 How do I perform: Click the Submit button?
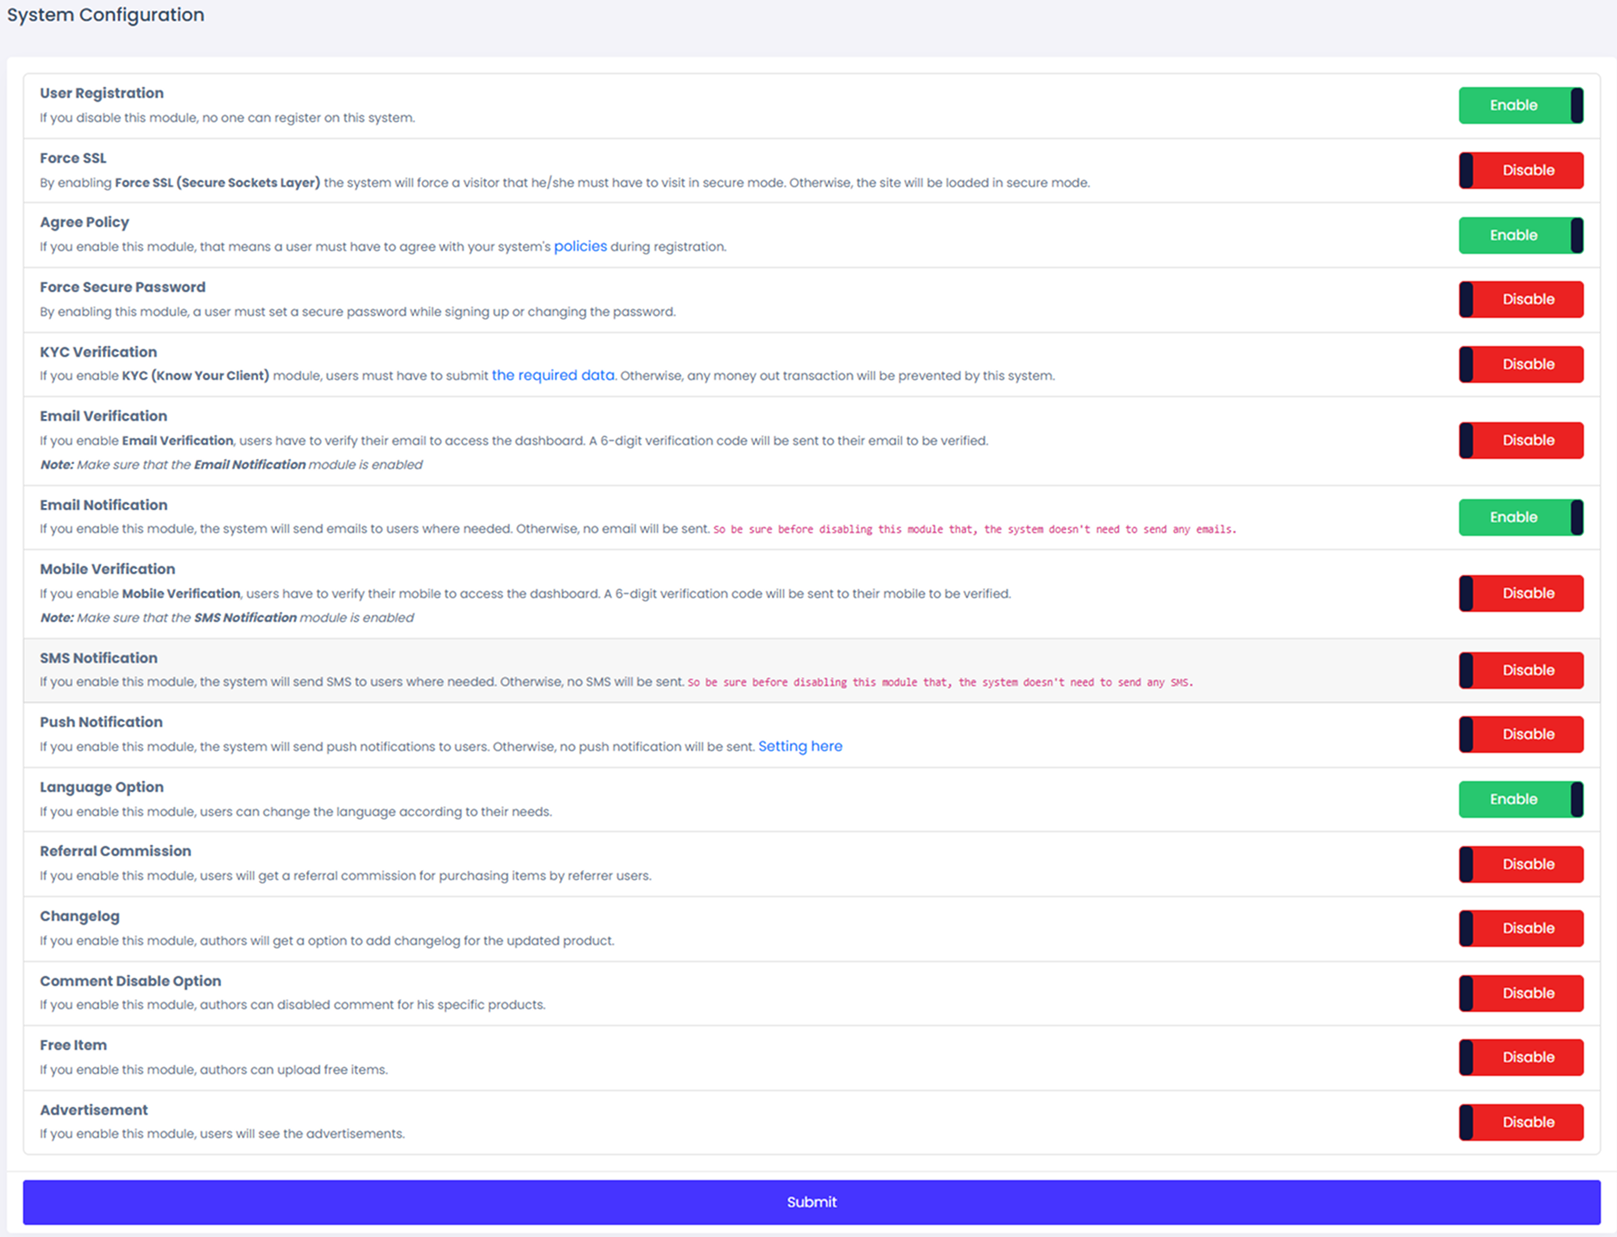tap(811, 1202)
